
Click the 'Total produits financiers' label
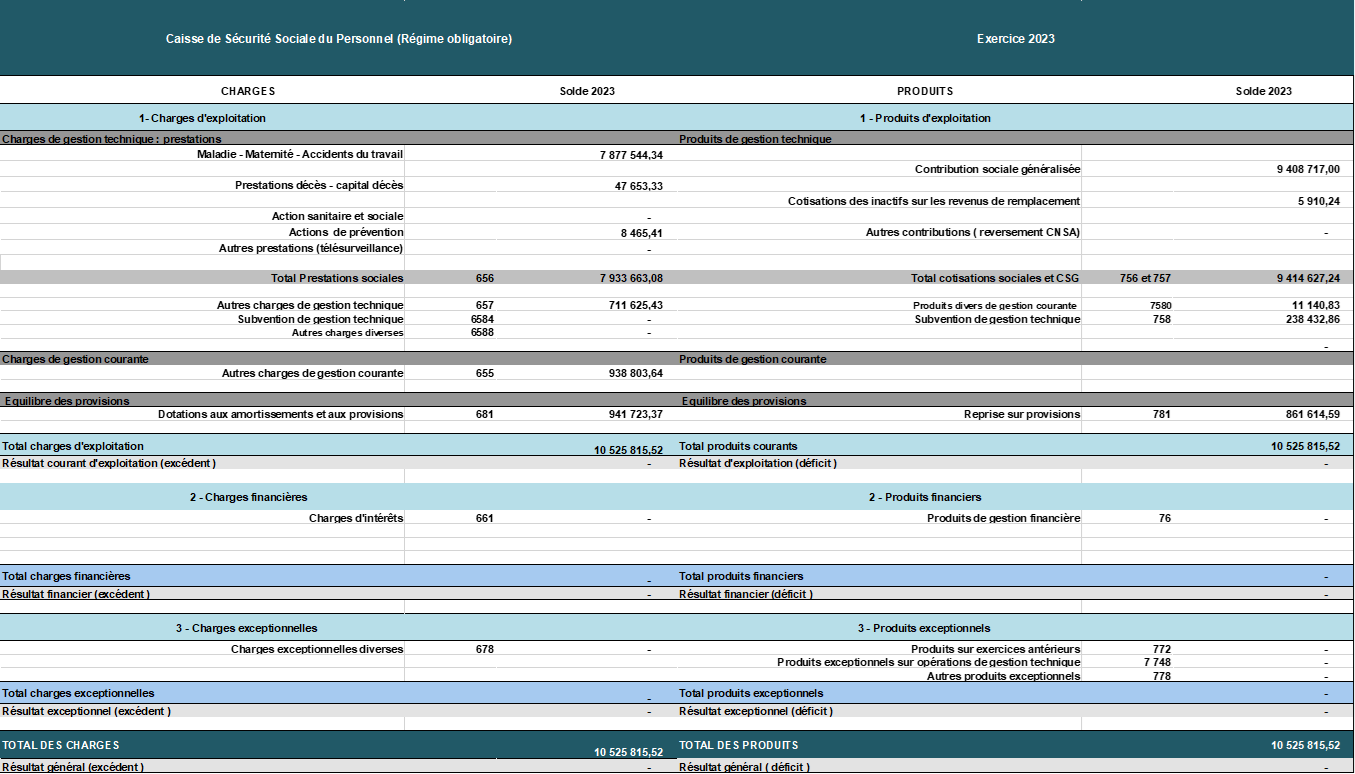click(x=741, y=576)
